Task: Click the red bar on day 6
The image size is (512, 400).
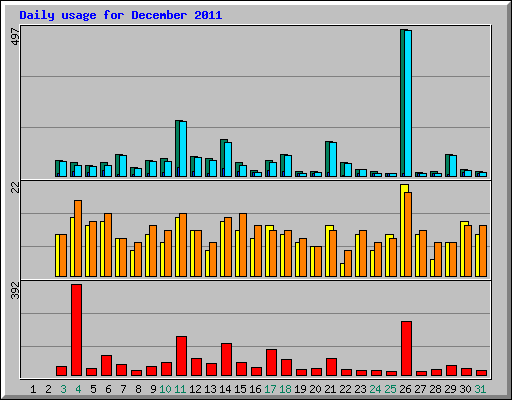Action: [x=106, y=366]
